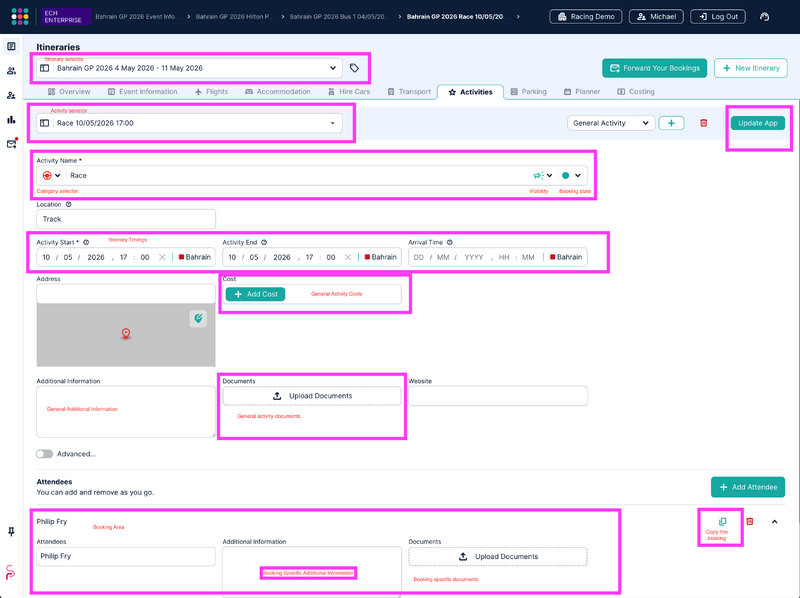Click Forward Your Bookings button
The height and width of the screenshot is (598, 800).
pos(655,68)
